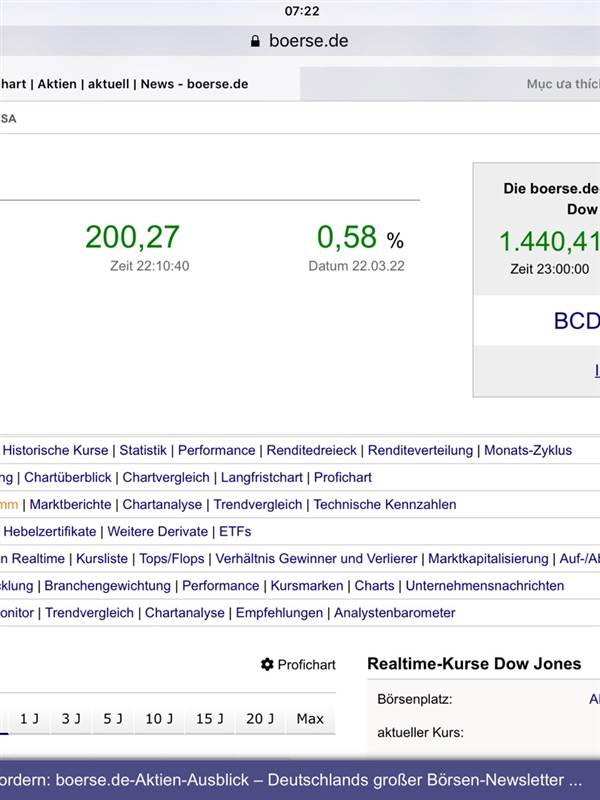
Task: Click the Realtime-Kurse Dow Jones heading
Action: (474, 664)
